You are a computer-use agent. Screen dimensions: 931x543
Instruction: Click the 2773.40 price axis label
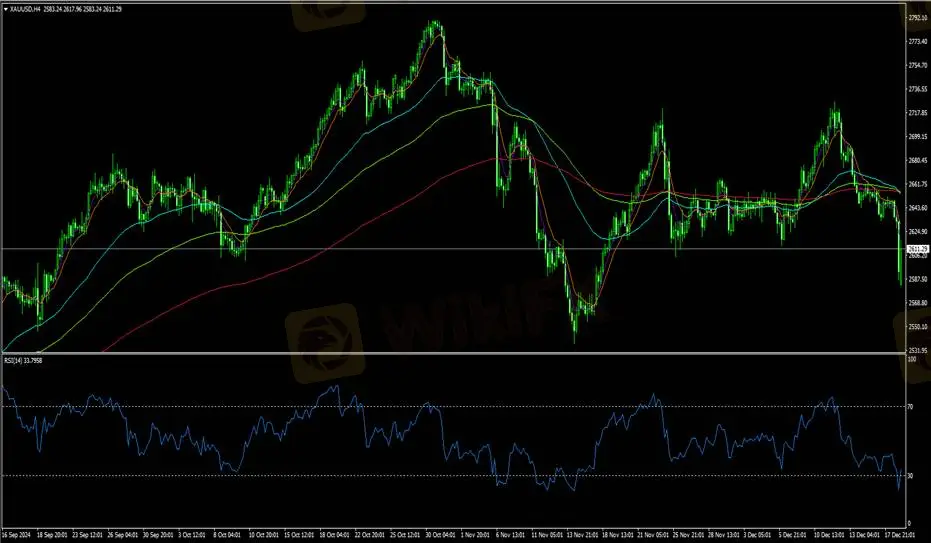tap(918, 42)
